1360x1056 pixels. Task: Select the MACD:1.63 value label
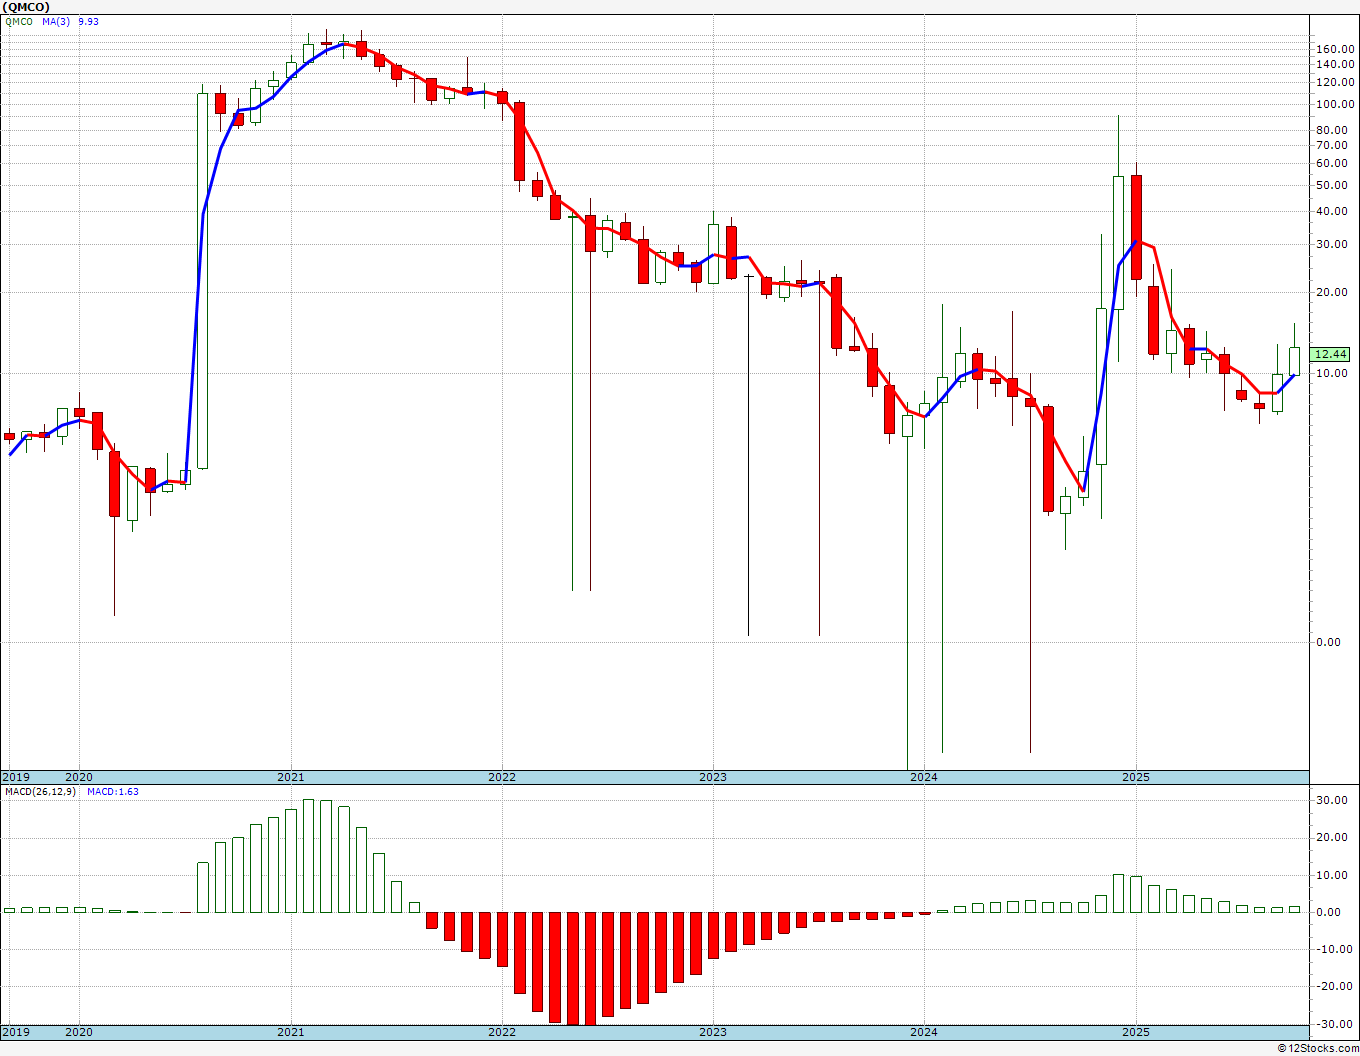113,791
